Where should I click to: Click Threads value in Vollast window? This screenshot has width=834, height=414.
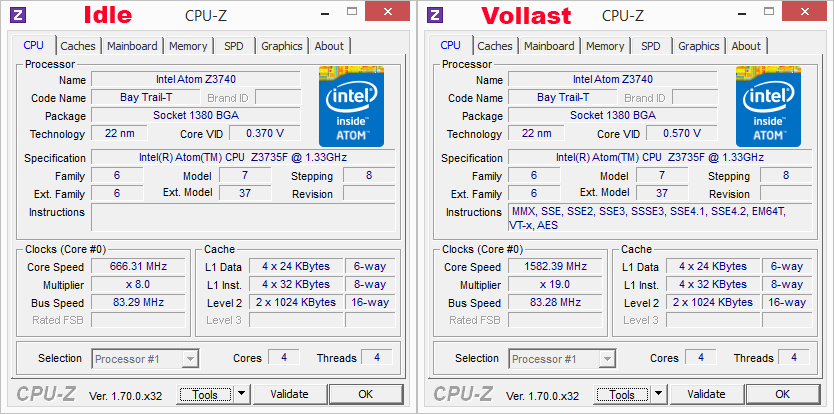[794, 358]
